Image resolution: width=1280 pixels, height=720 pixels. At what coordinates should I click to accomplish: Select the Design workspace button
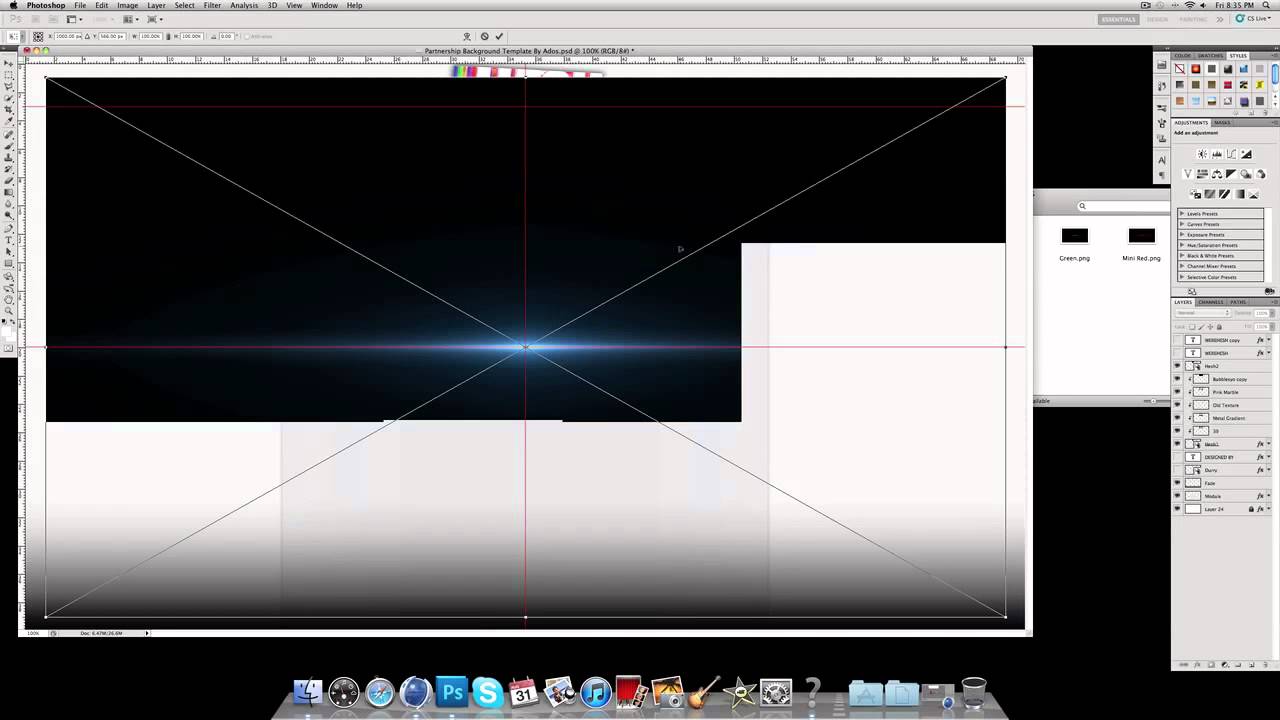(1157, 19)
